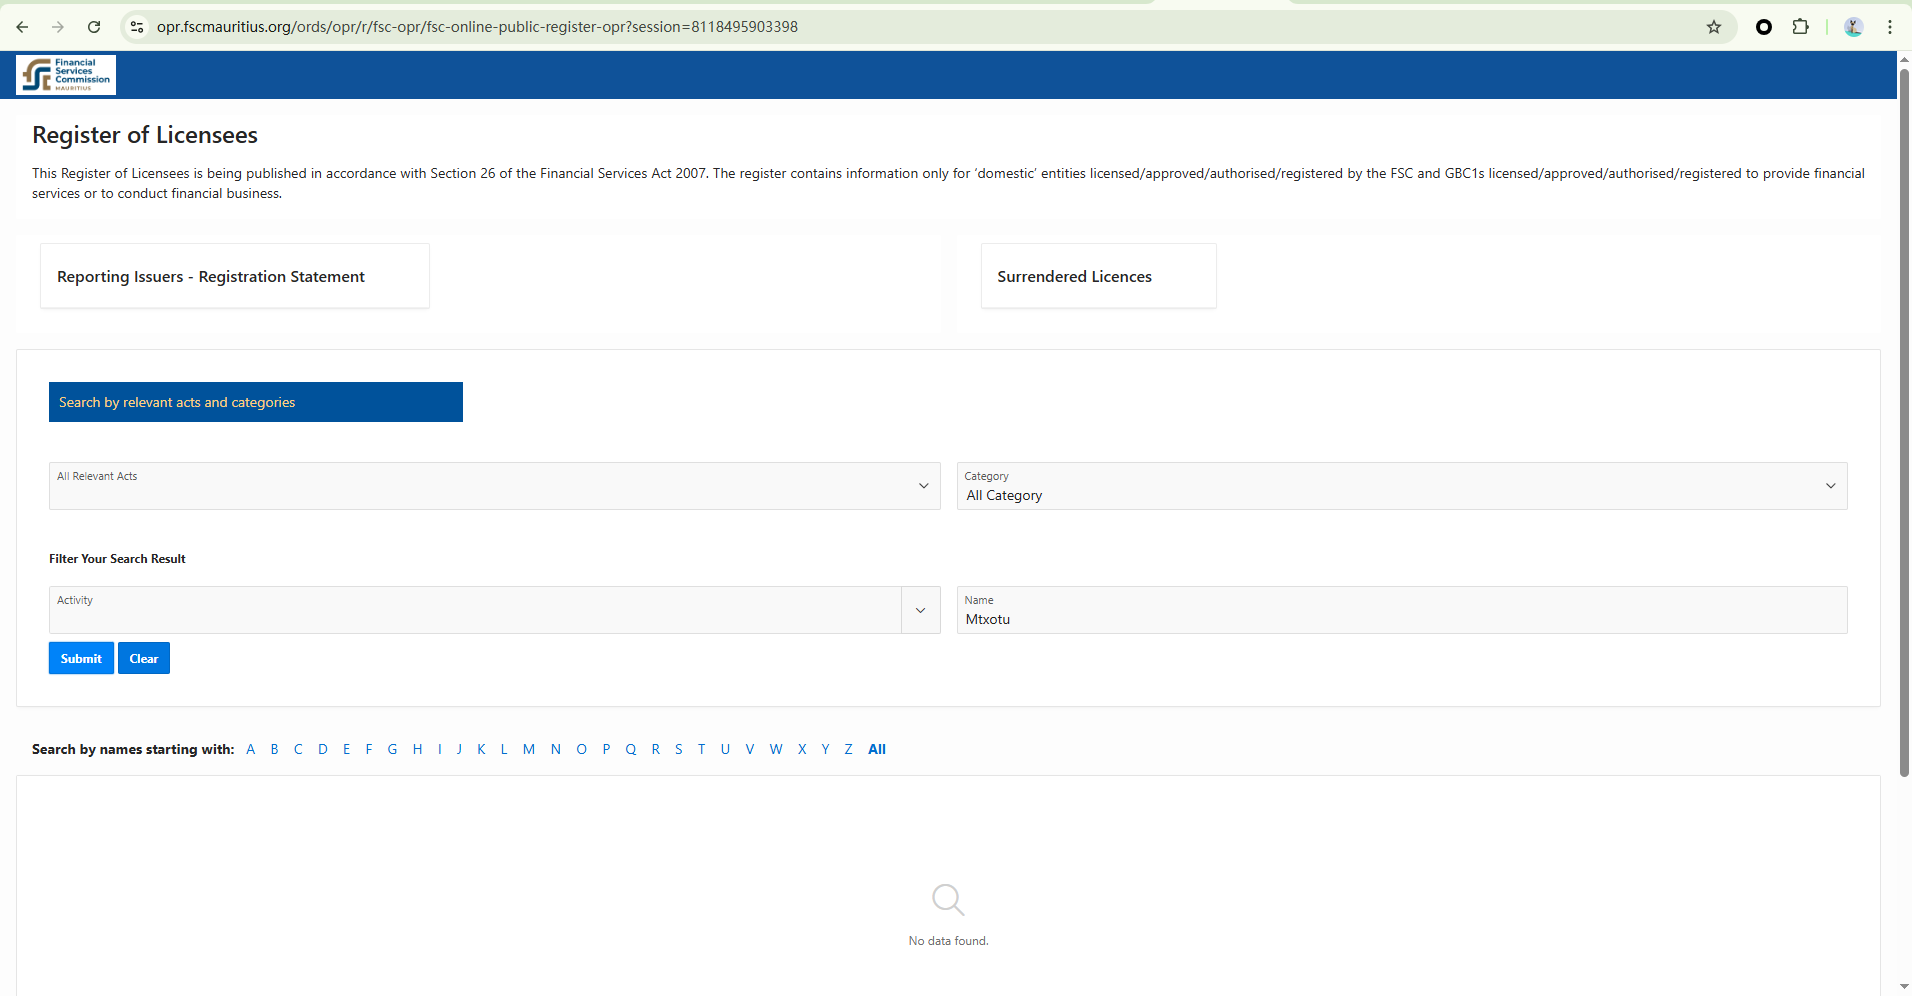Open the Surrendered Licences card

pos(1074,277)
